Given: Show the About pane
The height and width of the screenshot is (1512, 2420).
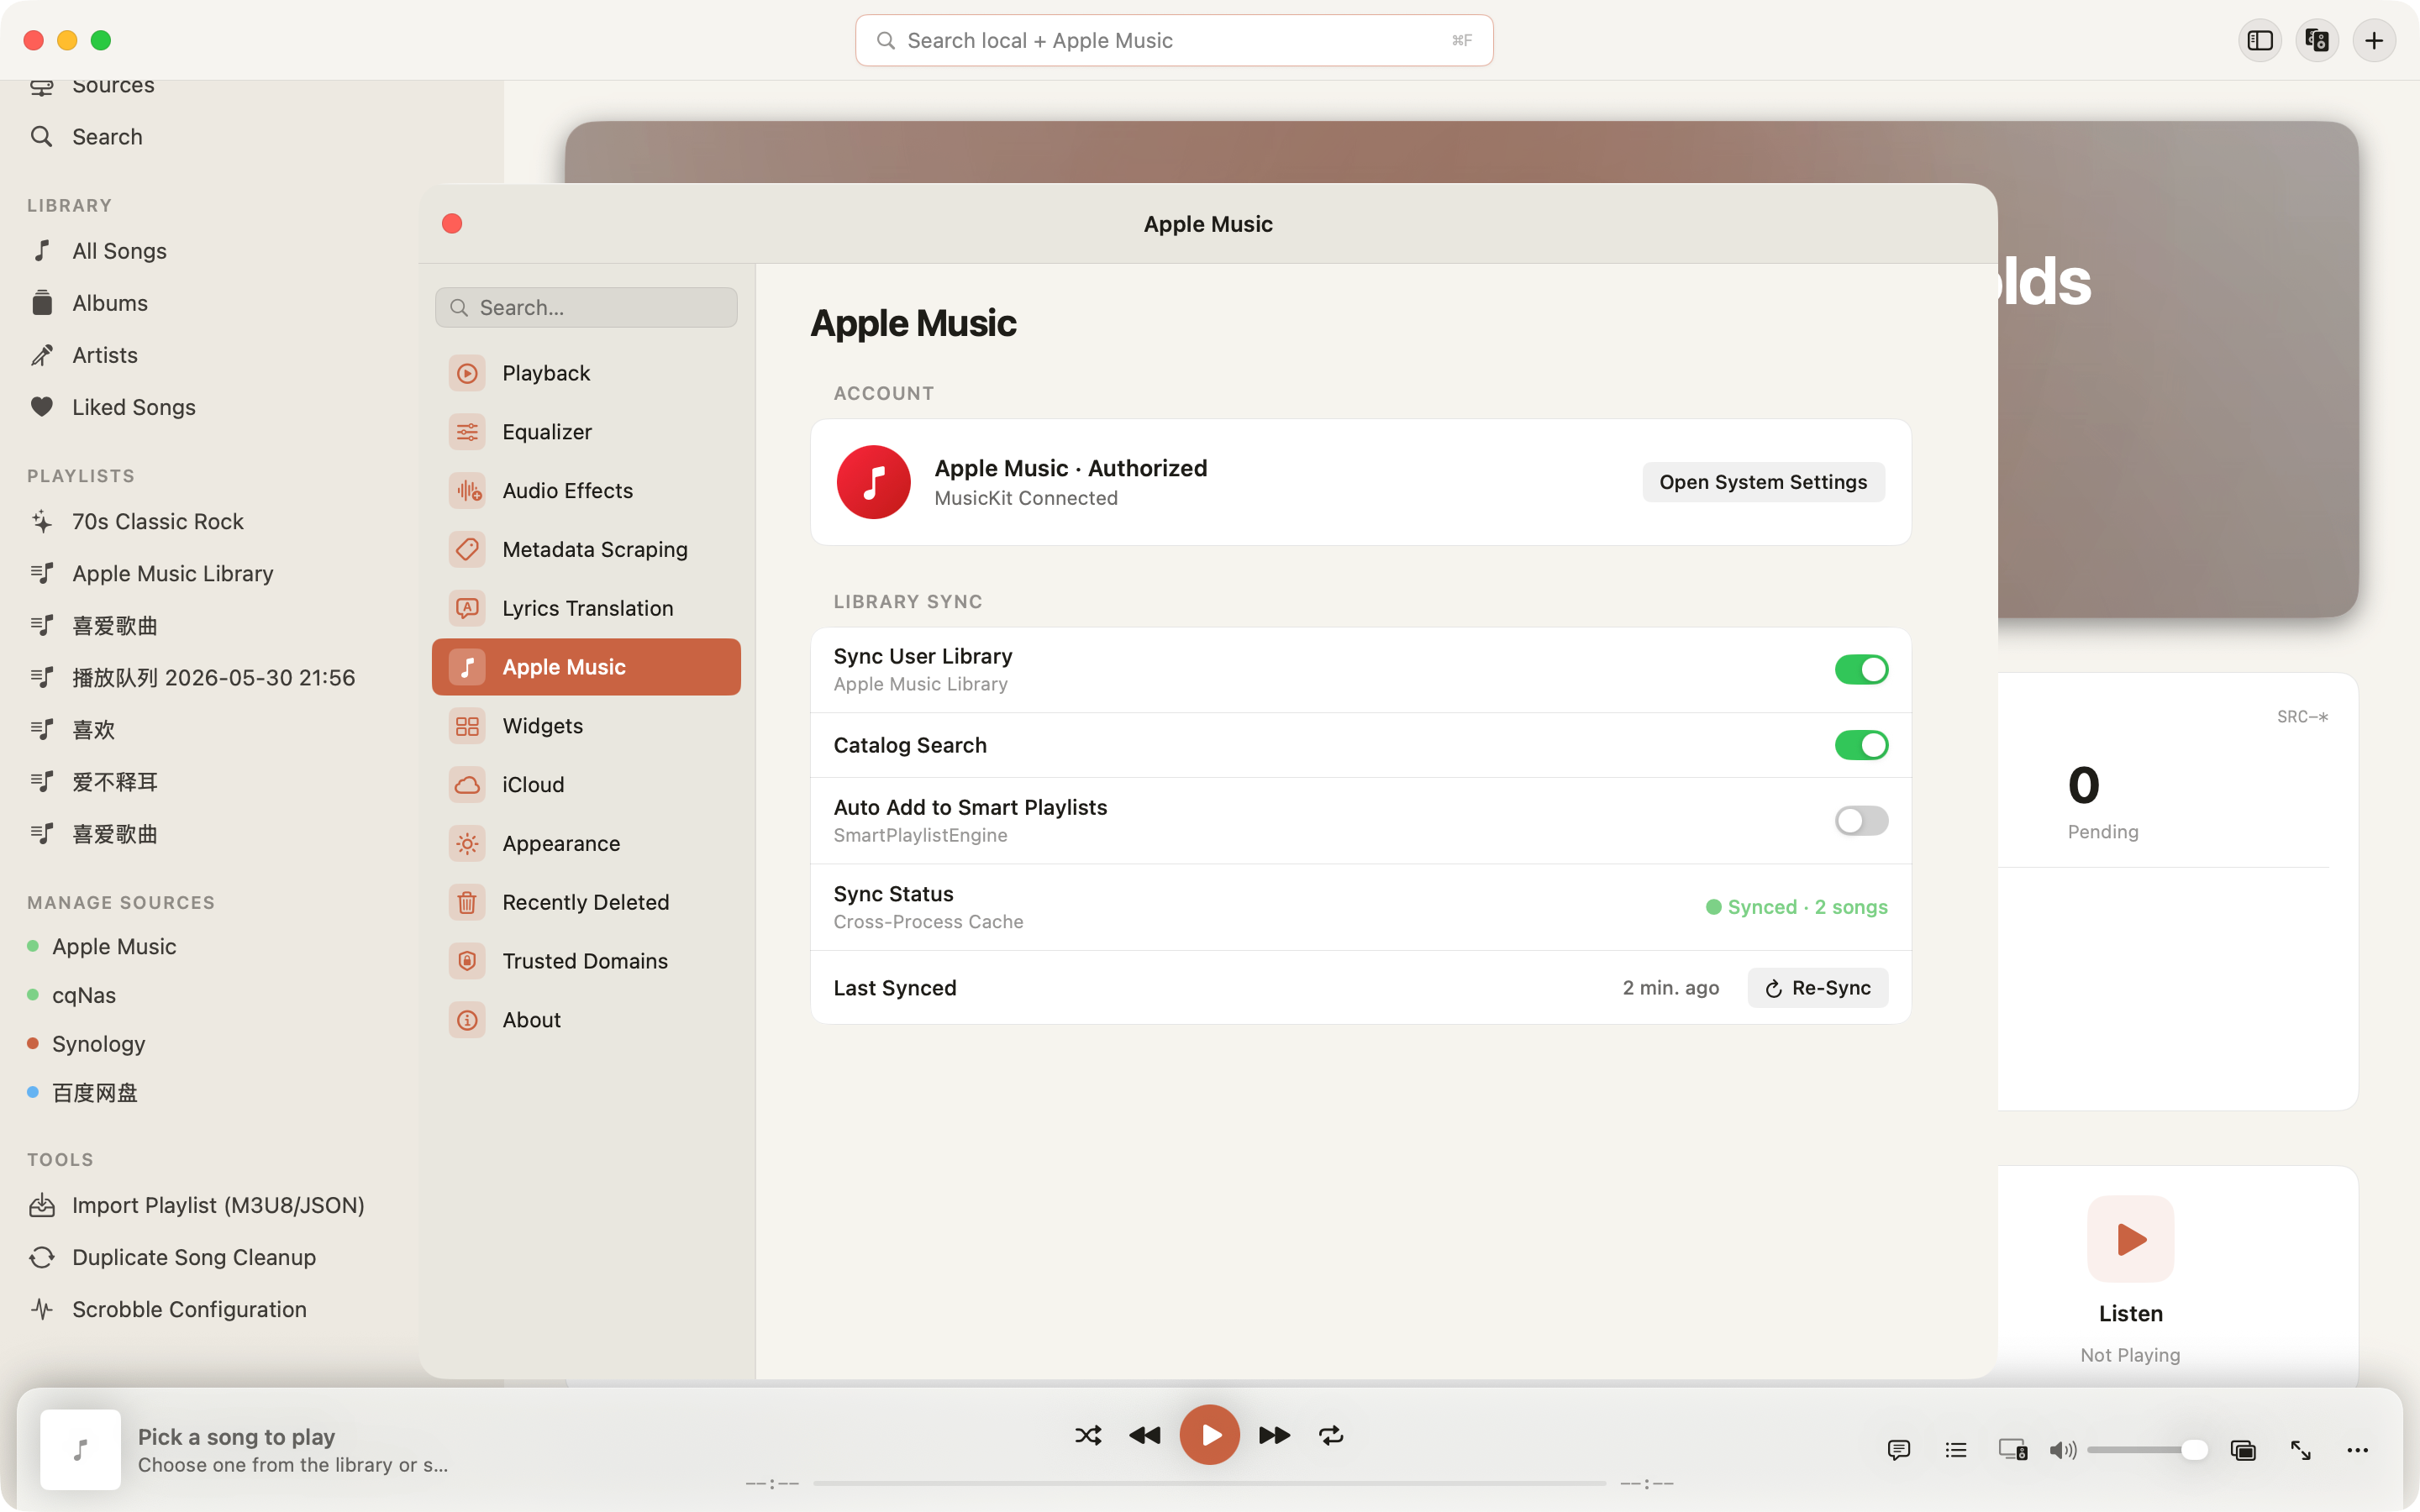Looking at the screenshot, I should tap(586, 1020).
